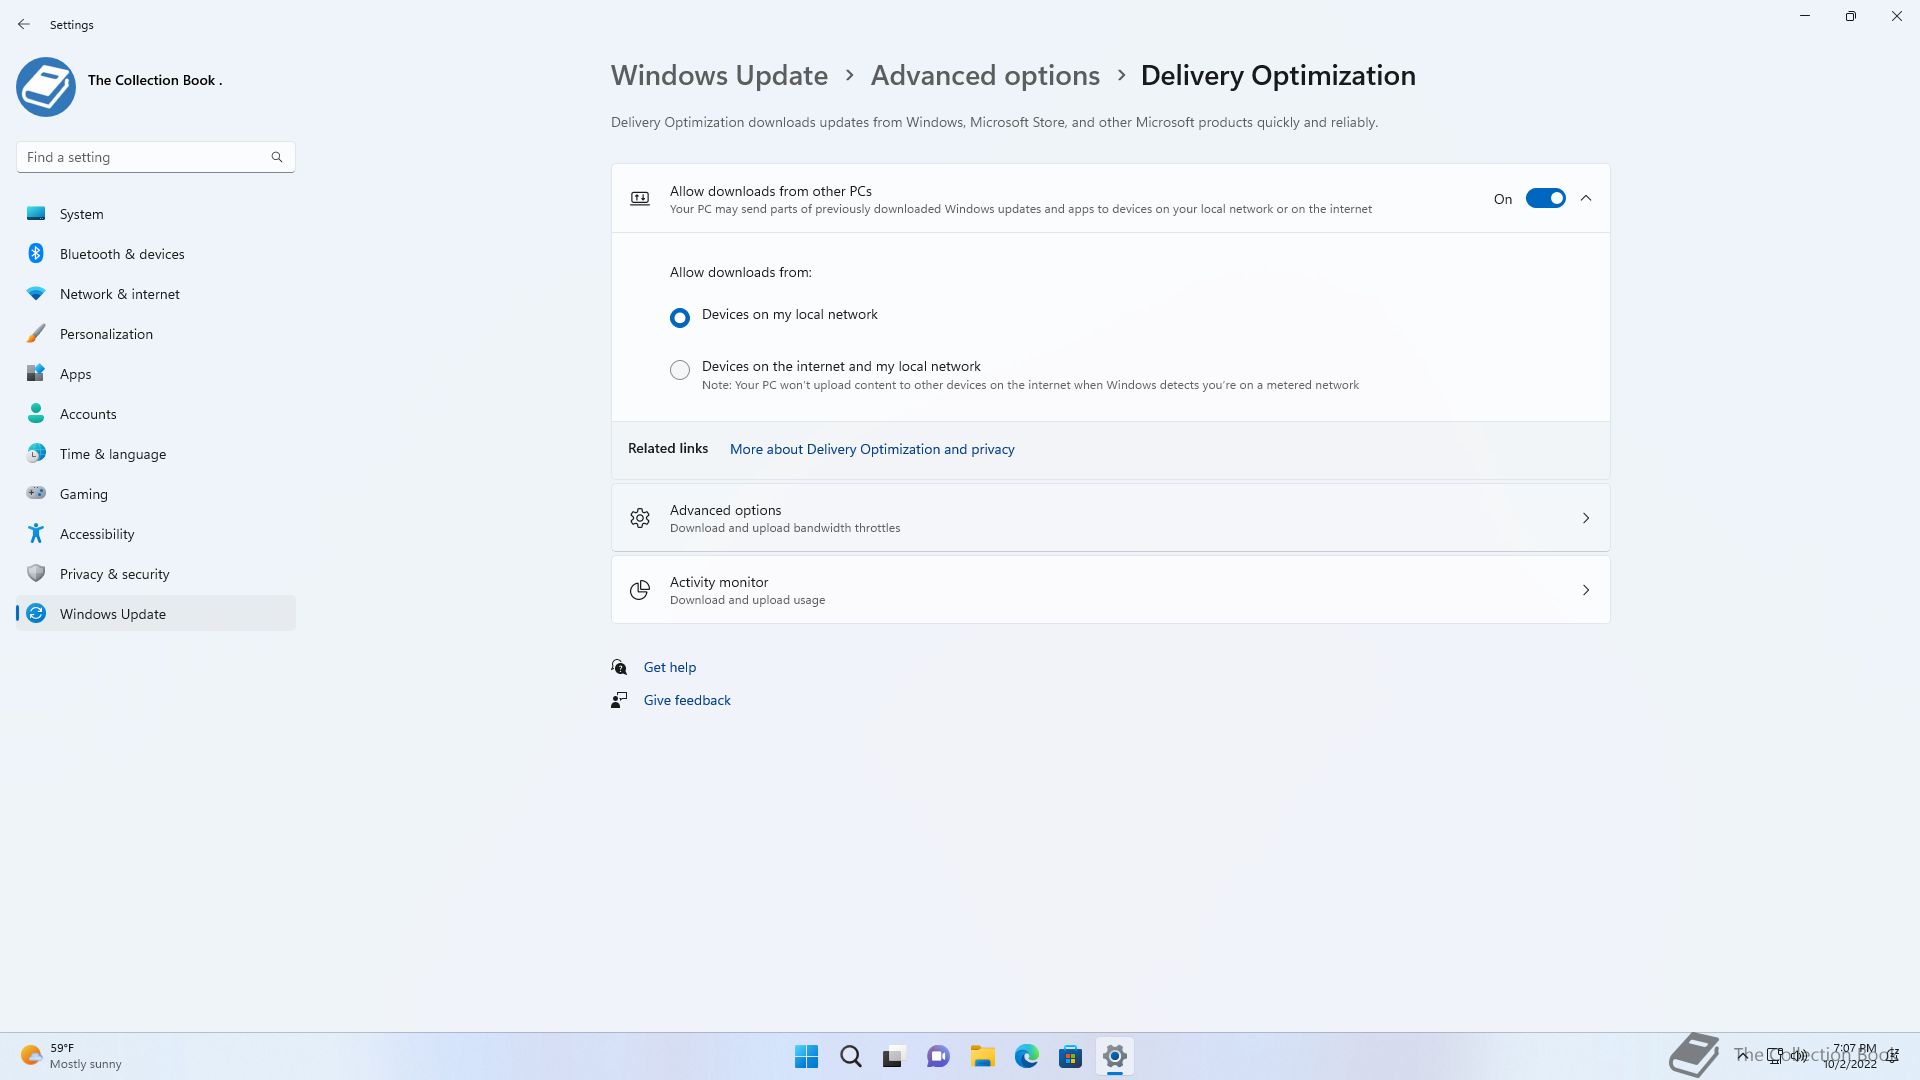Show hidden system tray icons
This screenshot has width=1920, height=1080.
coord(1743,1056)
